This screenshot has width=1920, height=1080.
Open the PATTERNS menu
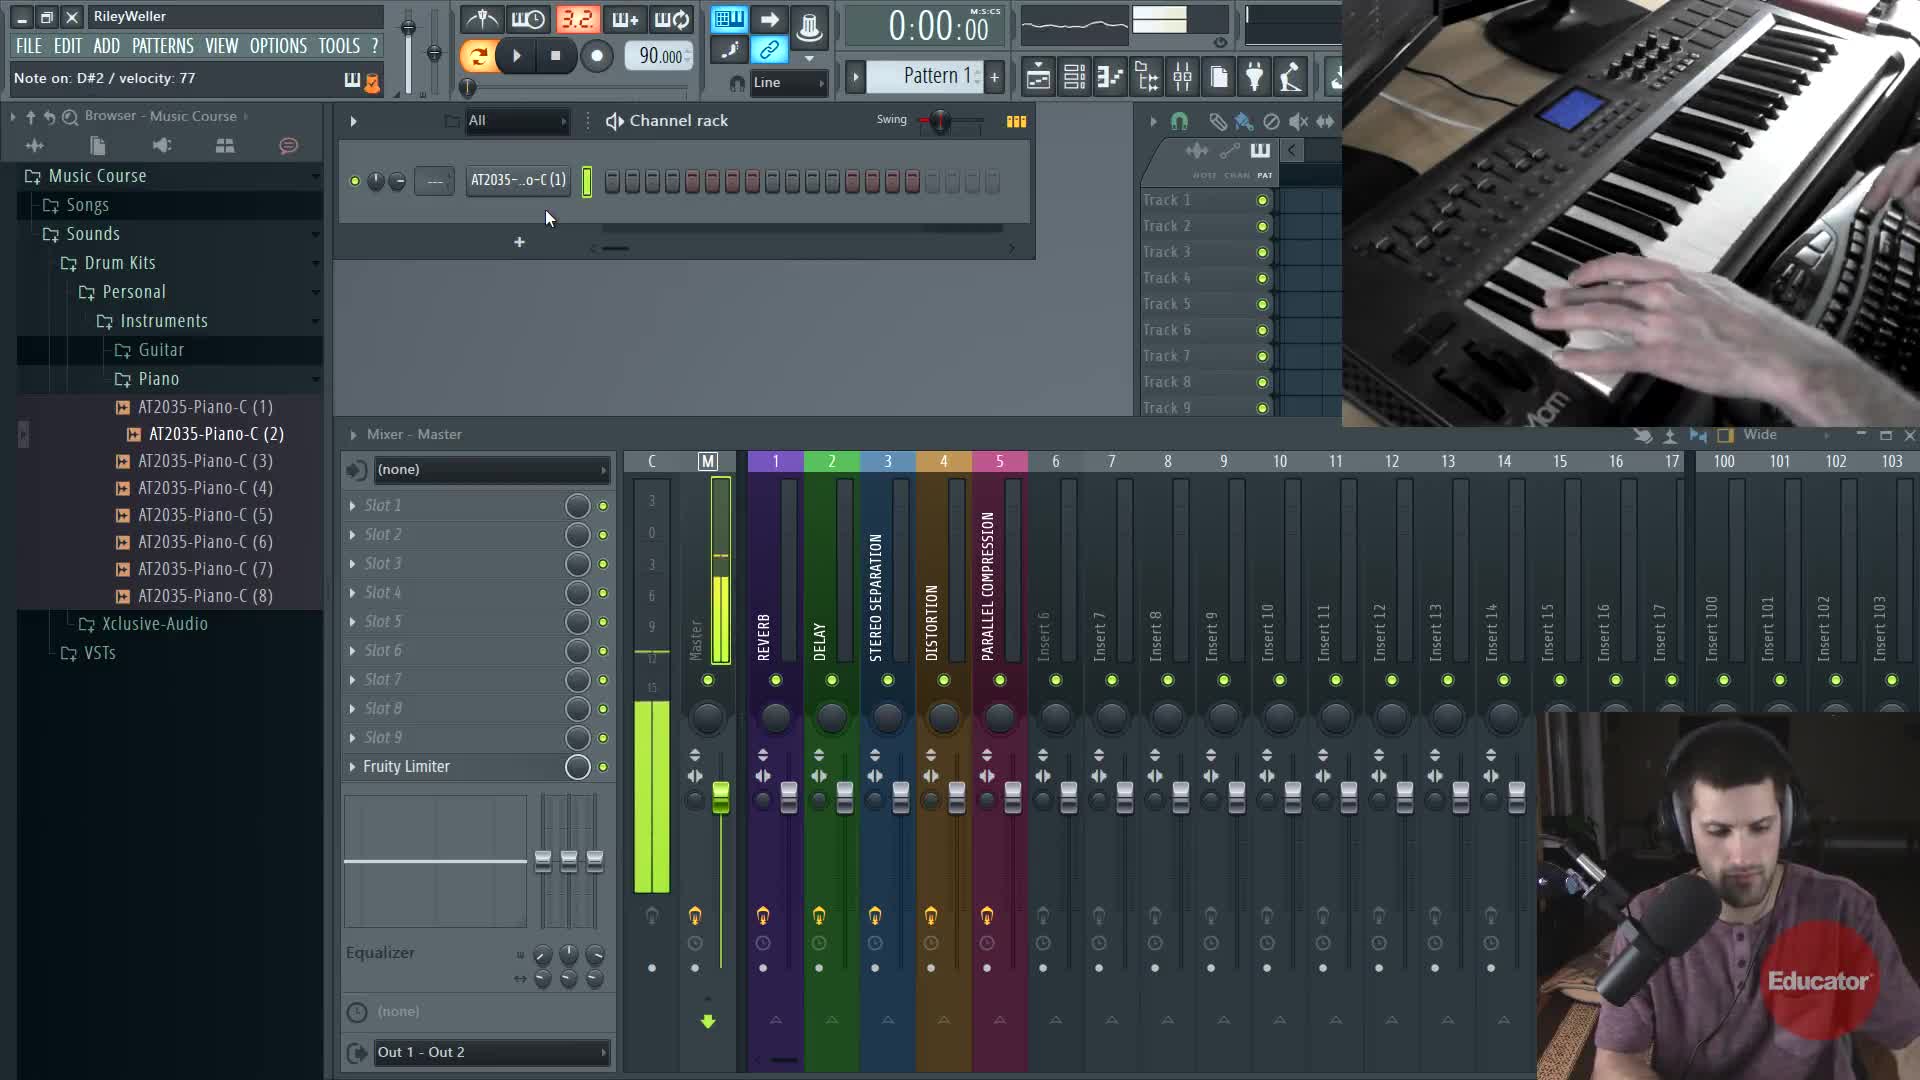(x=162, y=46)
